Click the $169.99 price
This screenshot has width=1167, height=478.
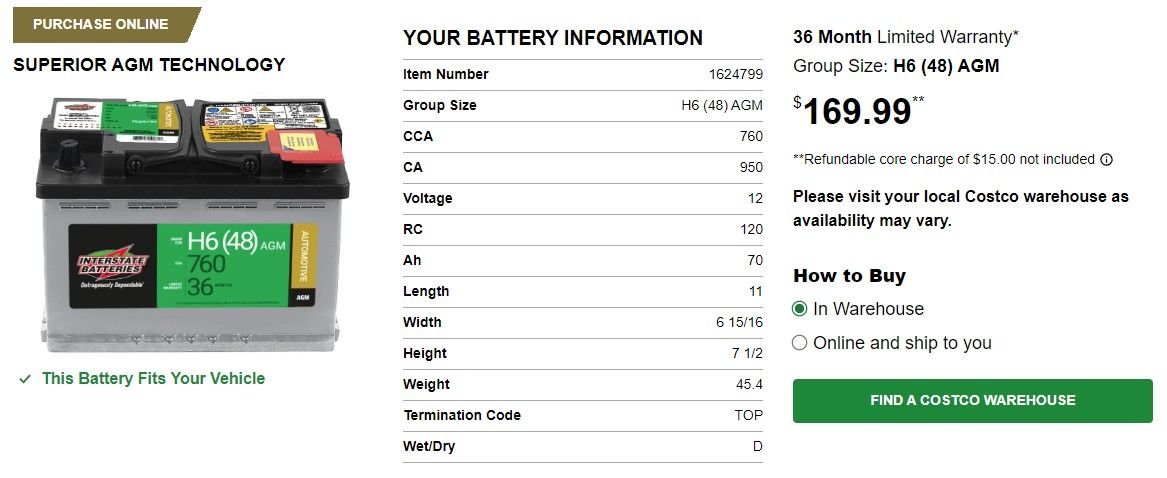pos(858,112)
